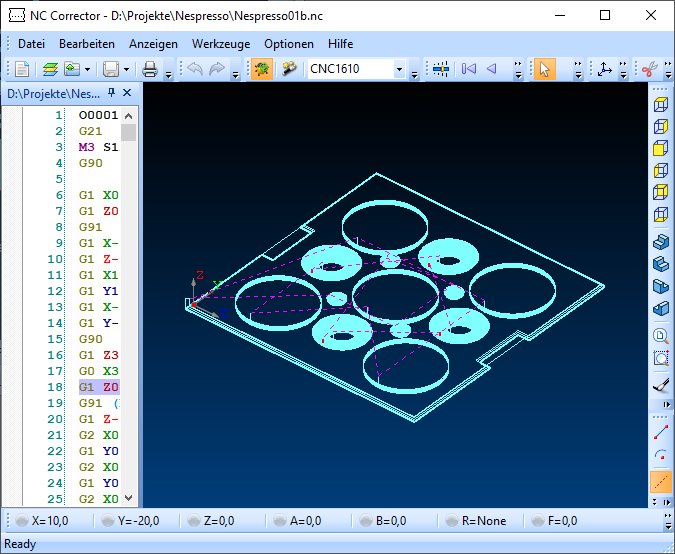
Task: Close the code editor panel
Action: tap(127, 93)
